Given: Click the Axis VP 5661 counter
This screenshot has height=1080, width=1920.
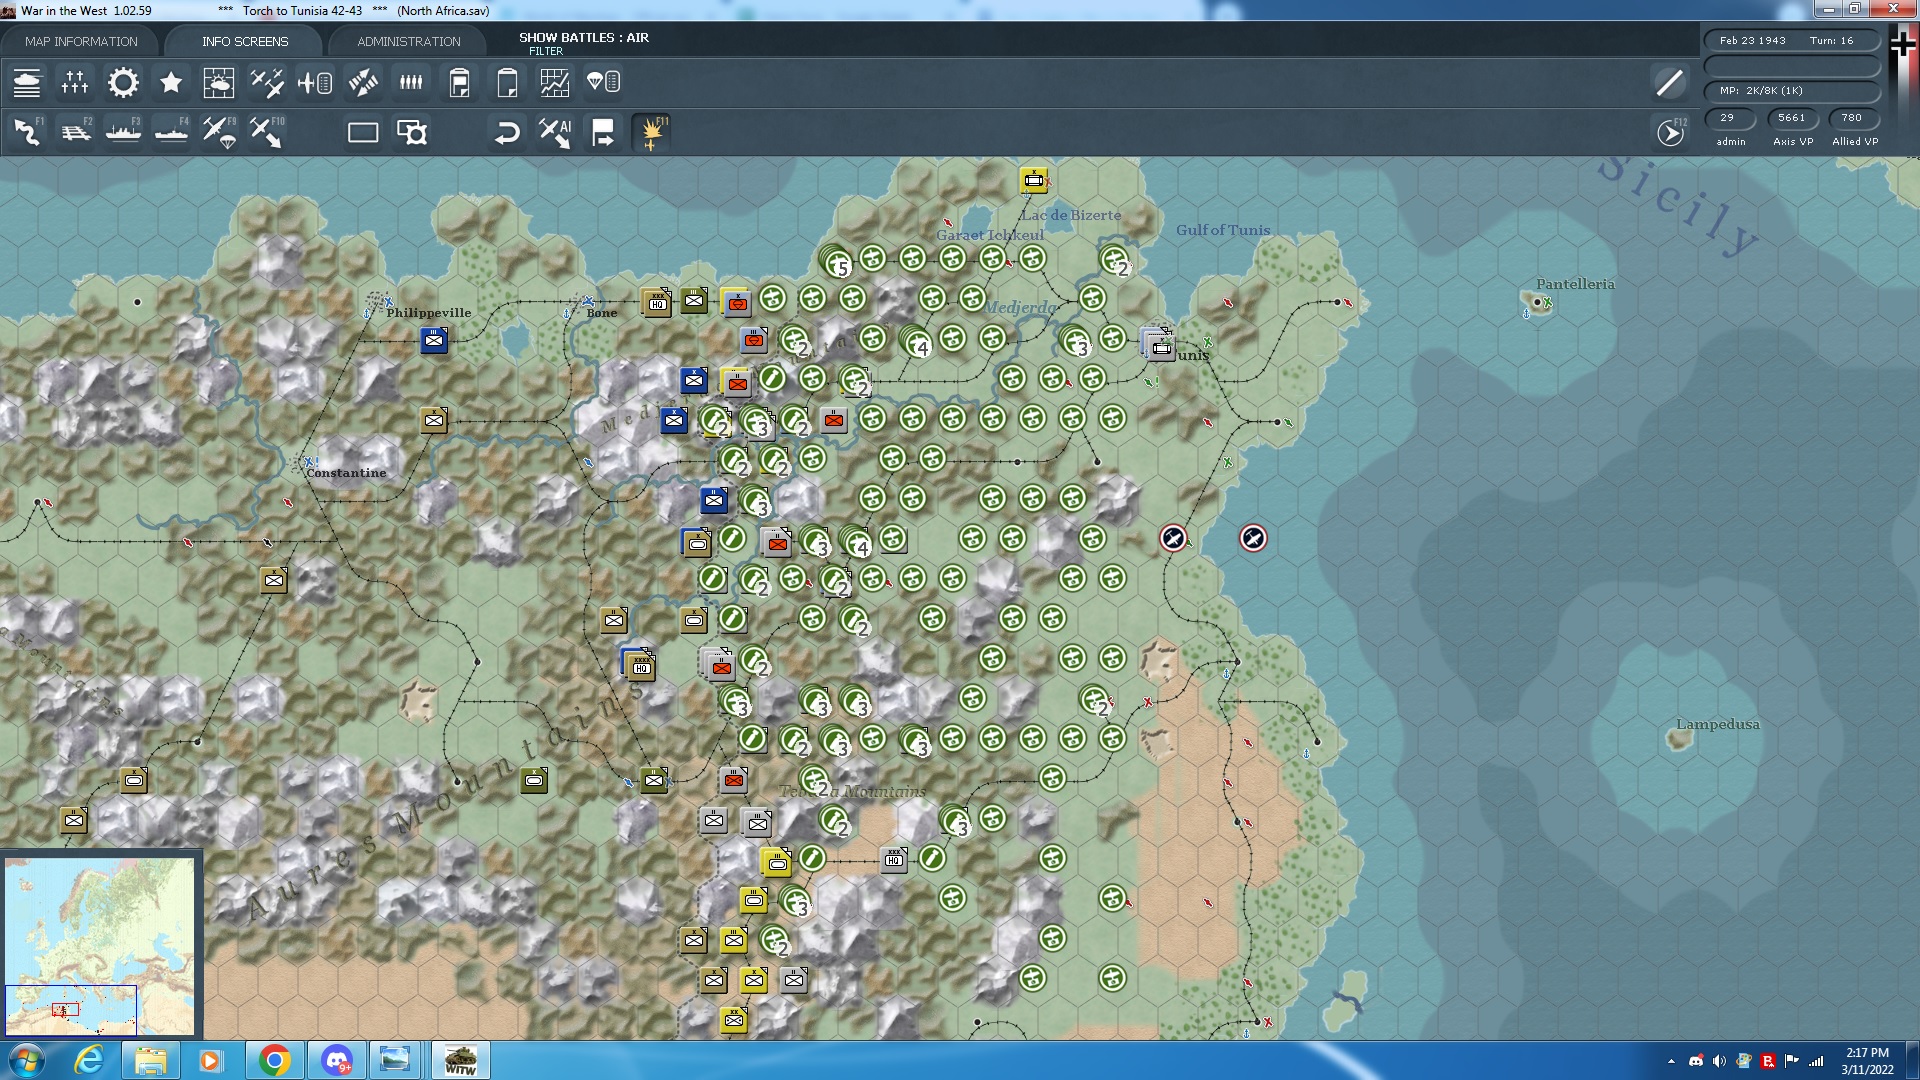Looking at the screenshot, I should point(1792,118).
